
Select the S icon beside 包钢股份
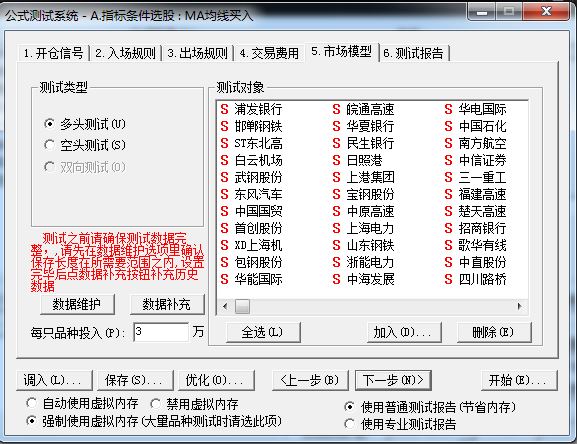[x=224, y=262]
